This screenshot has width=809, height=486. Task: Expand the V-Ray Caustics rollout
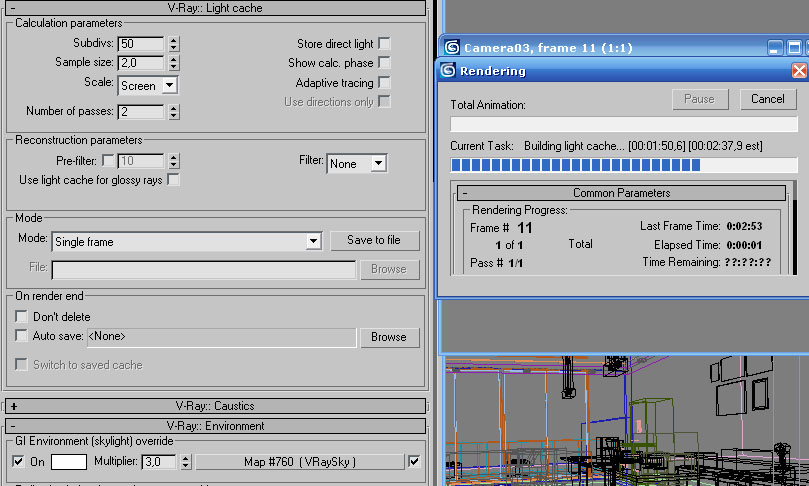point(215,406)
